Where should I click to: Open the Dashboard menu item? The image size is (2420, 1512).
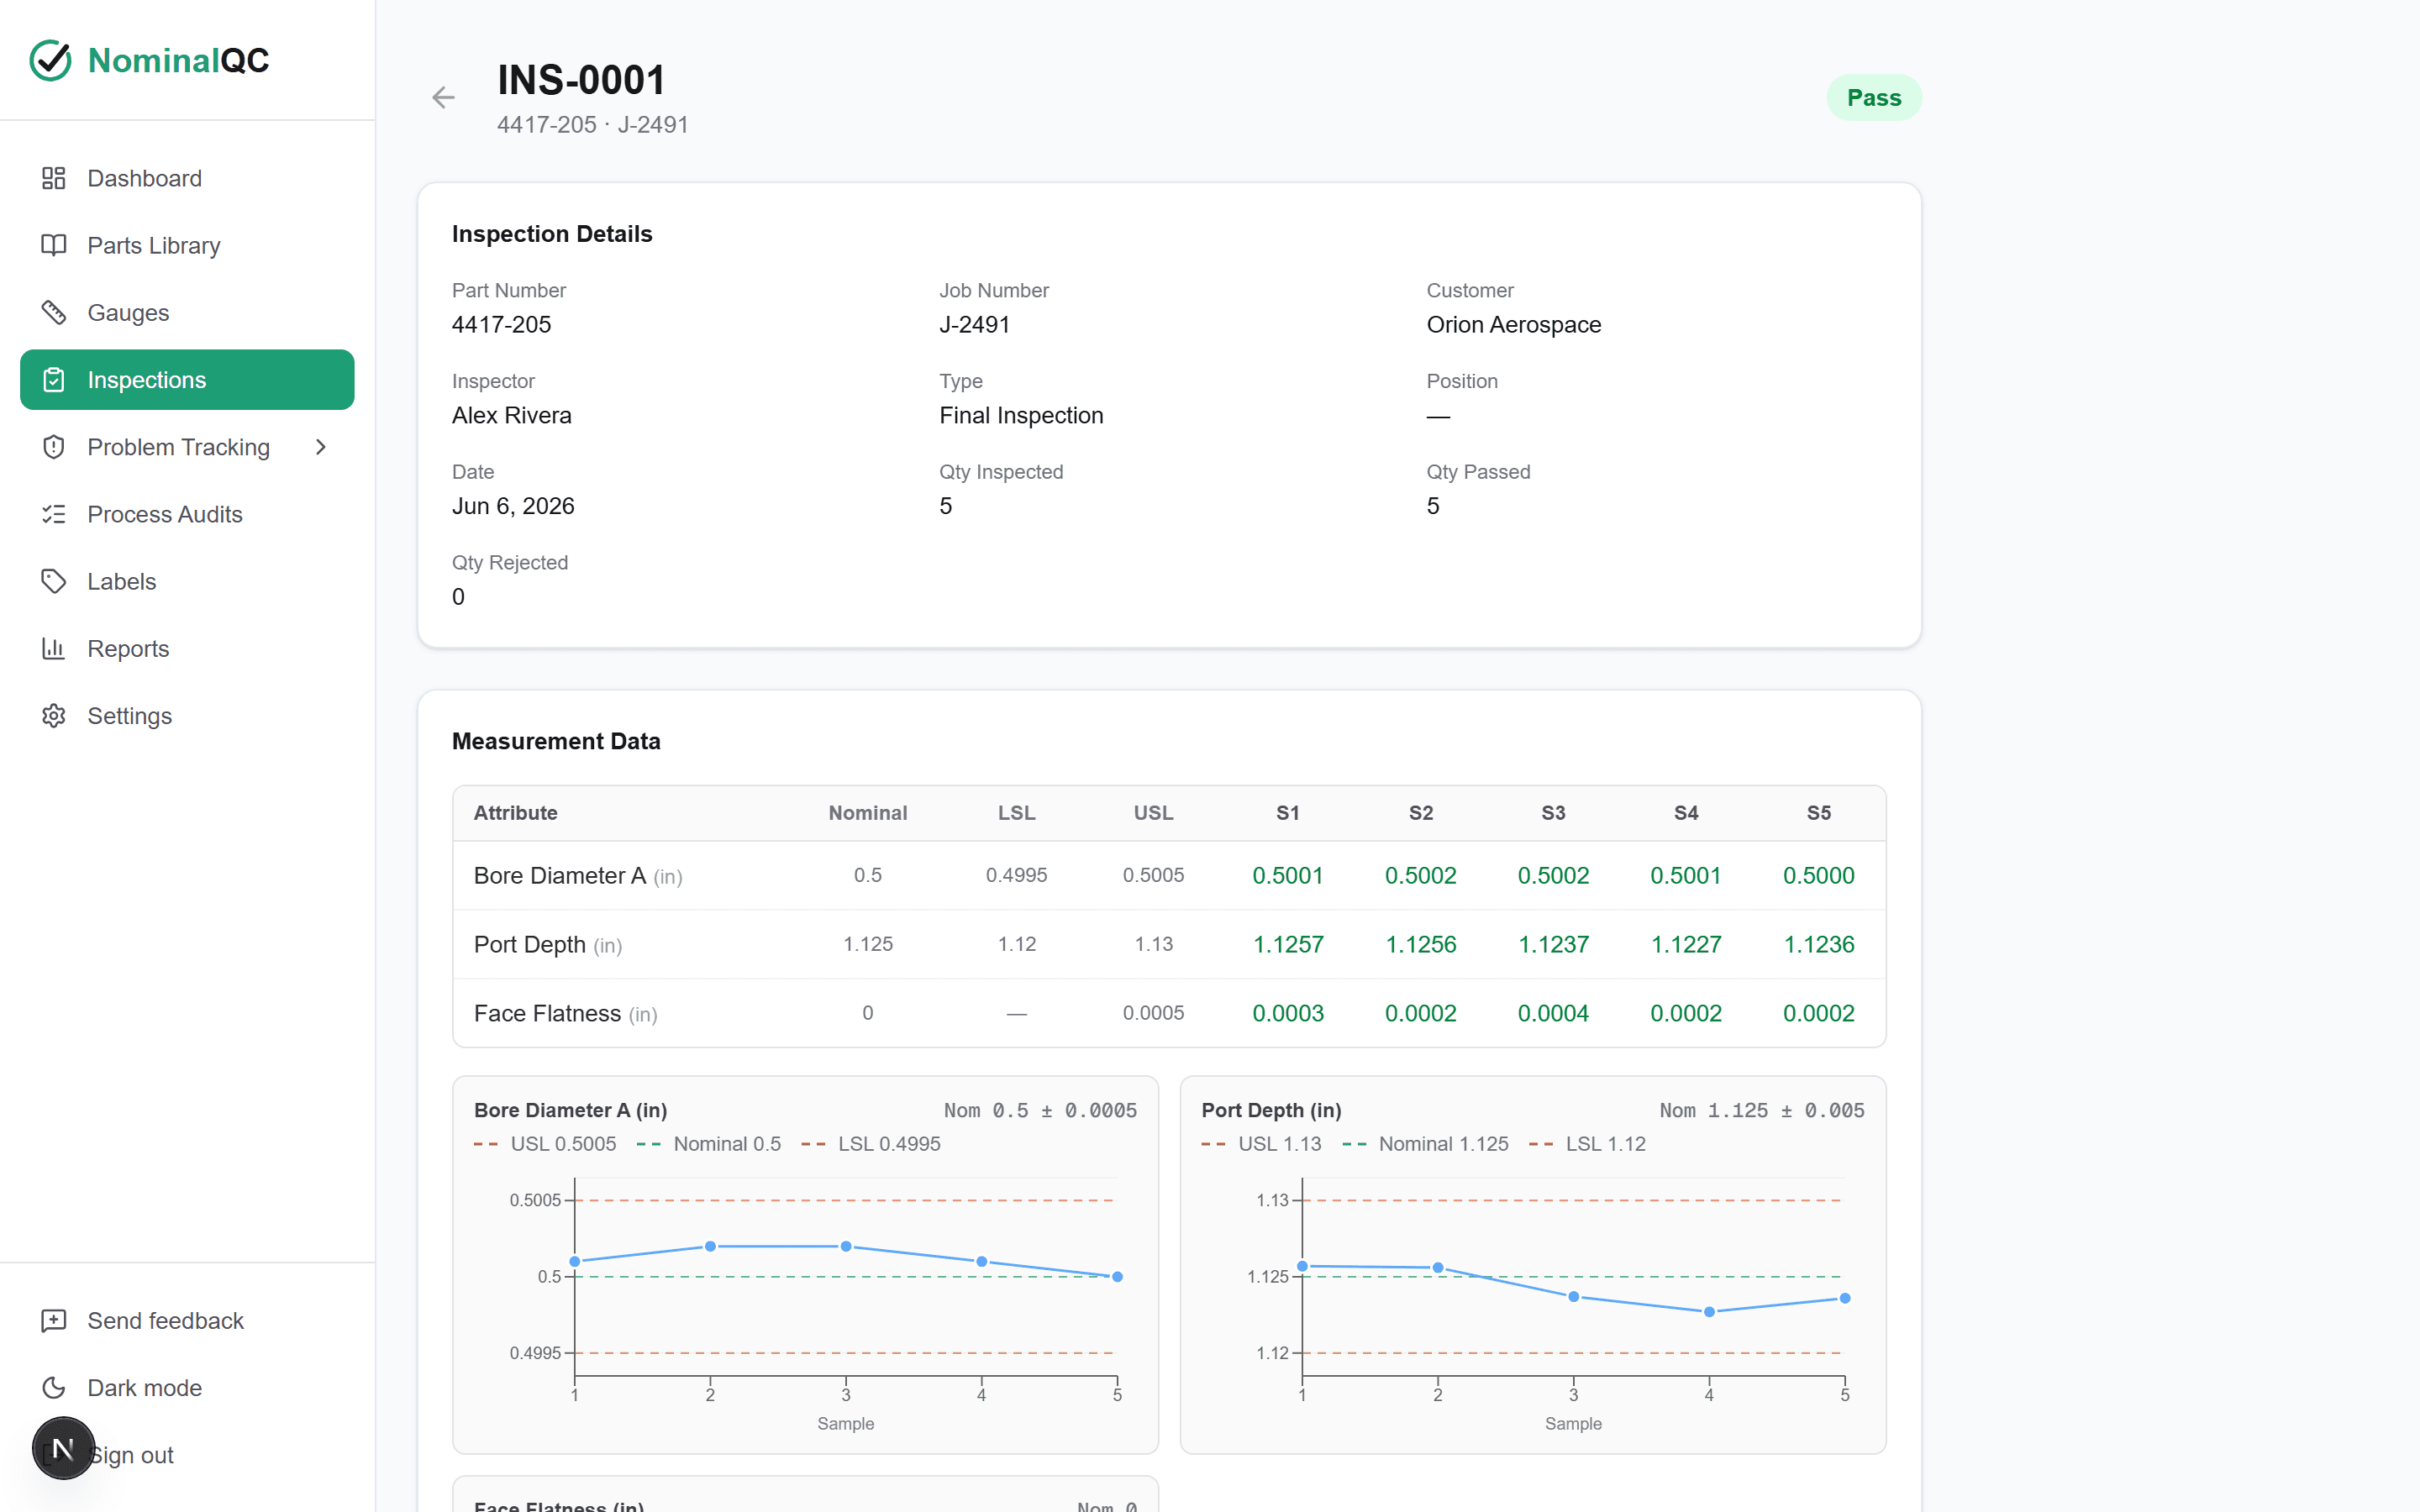(187, 178)
